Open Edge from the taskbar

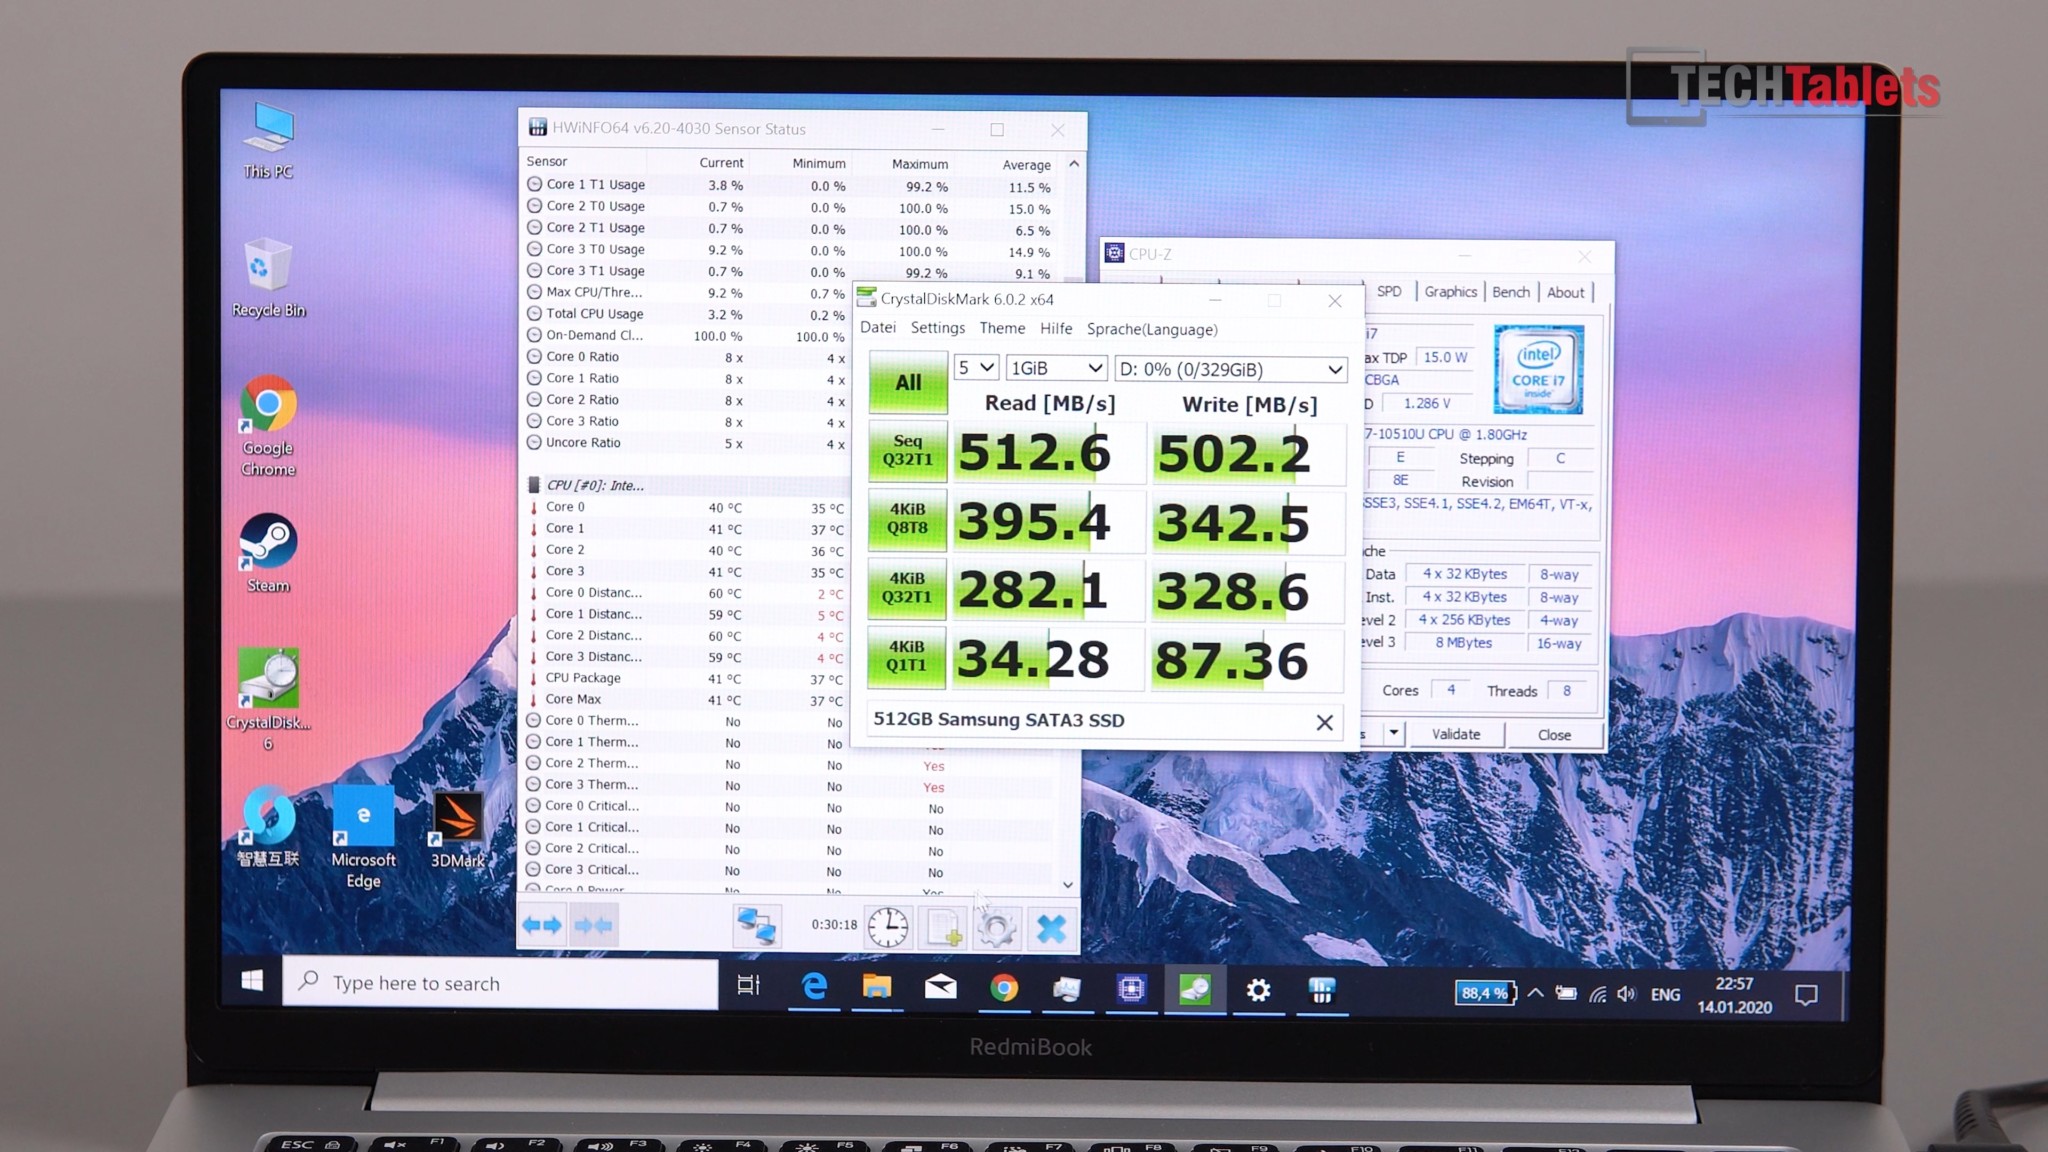click(814, 988)
